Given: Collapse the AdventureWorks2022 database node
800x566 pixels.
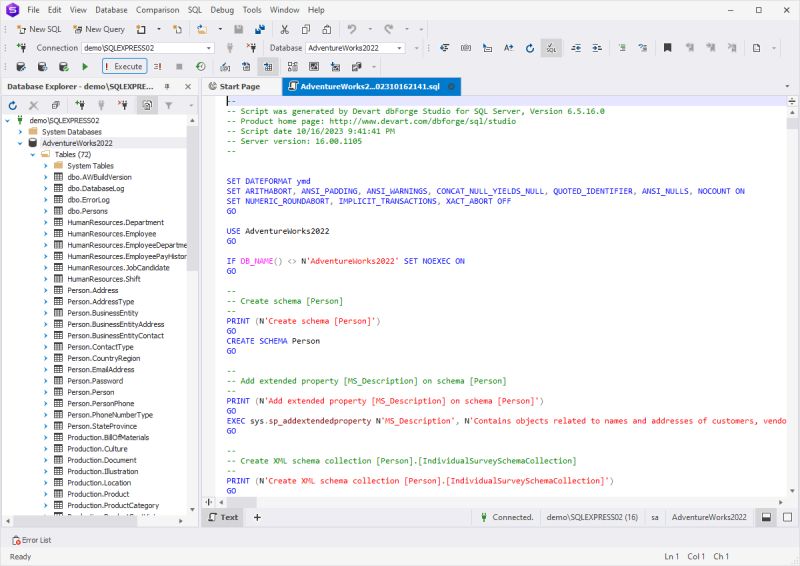Looking at the screenshot, I should pos(20,143).
